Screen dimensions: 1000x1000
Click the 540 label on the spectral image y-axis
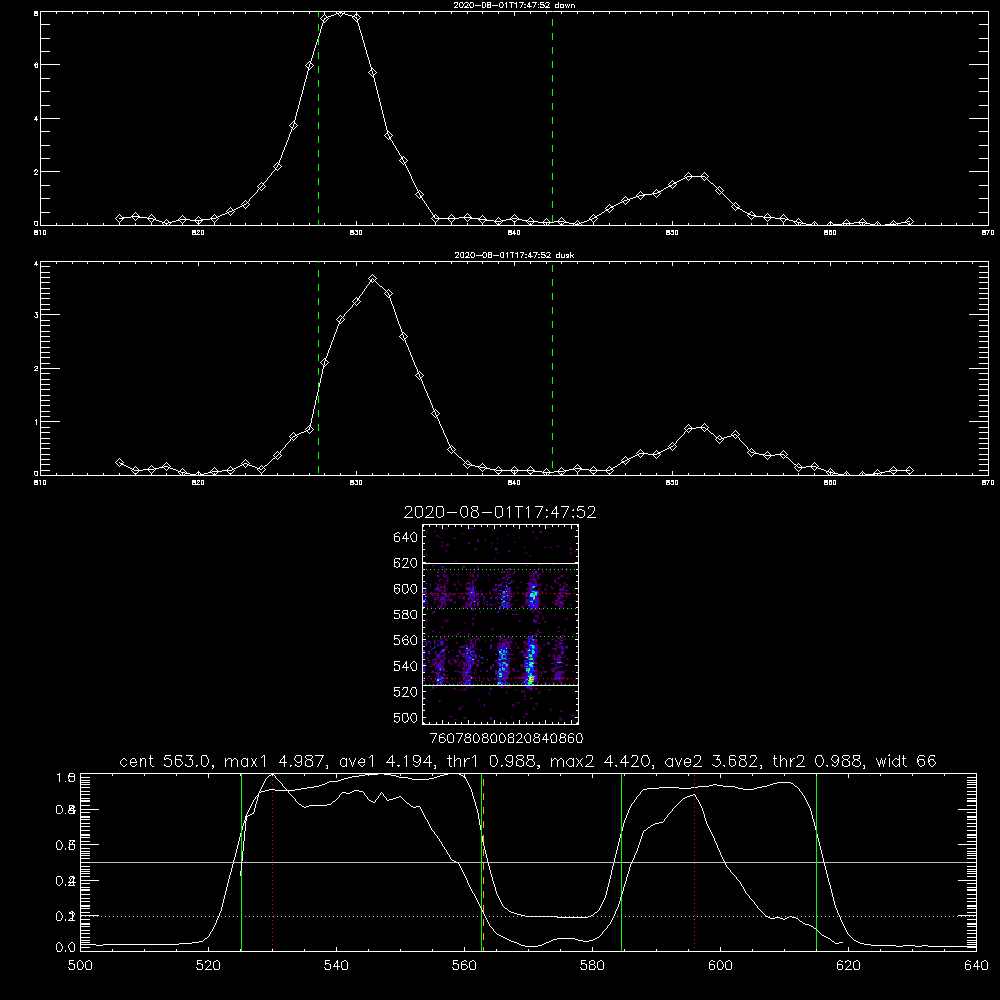click(x=406, y=666)
